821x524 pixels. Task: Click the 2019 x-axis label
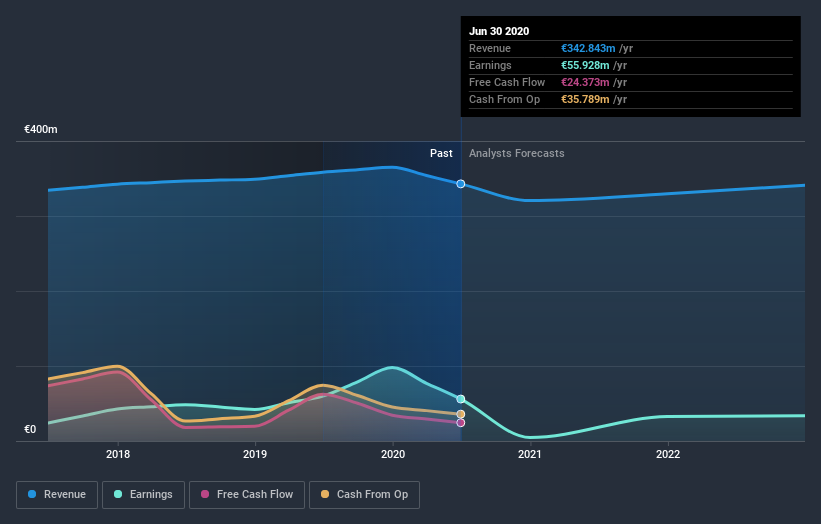tap(255, 454)
